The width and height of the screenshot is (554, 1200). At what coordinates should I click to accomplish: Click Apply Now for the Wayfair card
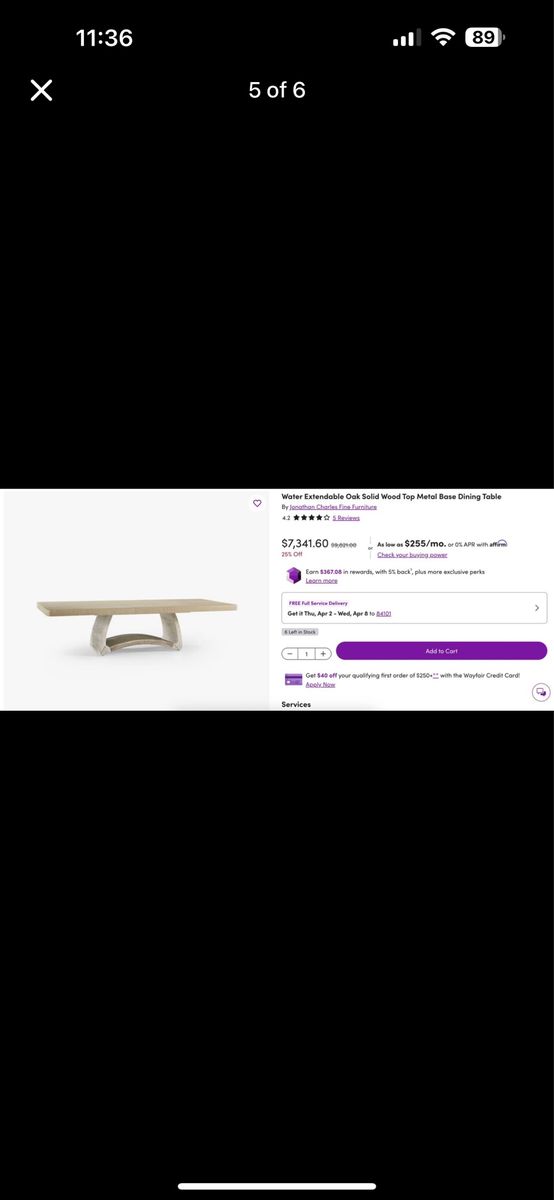[320, 685]
